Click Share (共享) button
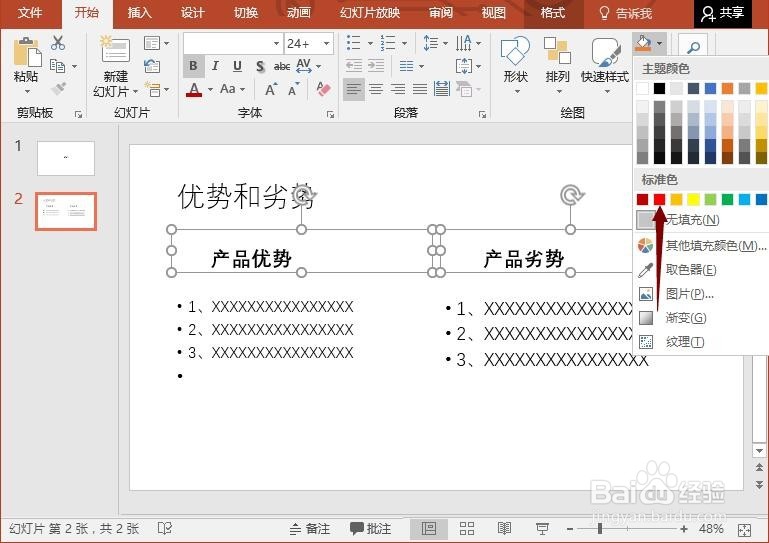This screenshot has height=543, width=769. (x=722, y=13)
